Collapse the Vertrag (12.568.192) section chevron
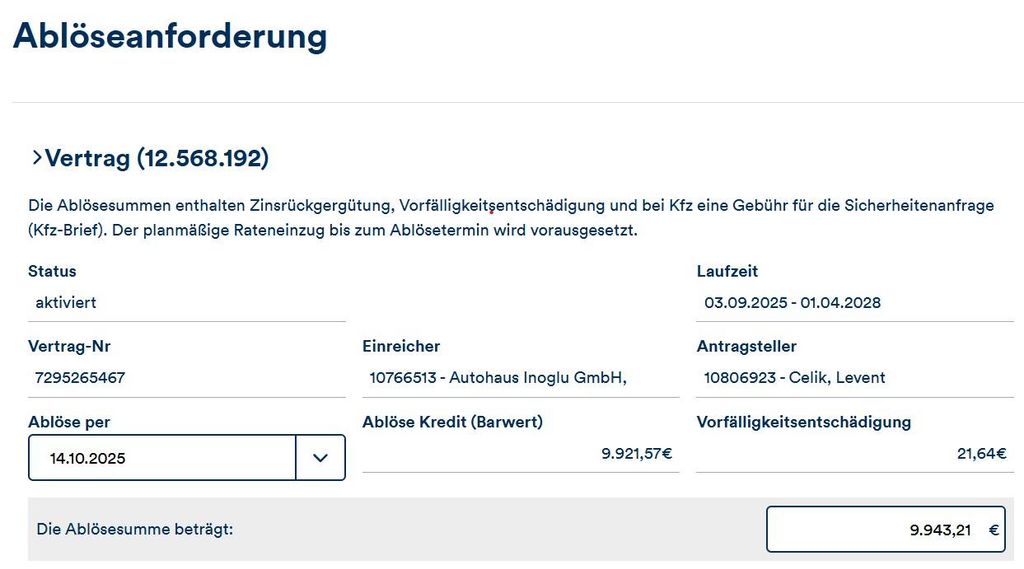The width and height of the screenshot is (1024, 569). click(37, 157)
